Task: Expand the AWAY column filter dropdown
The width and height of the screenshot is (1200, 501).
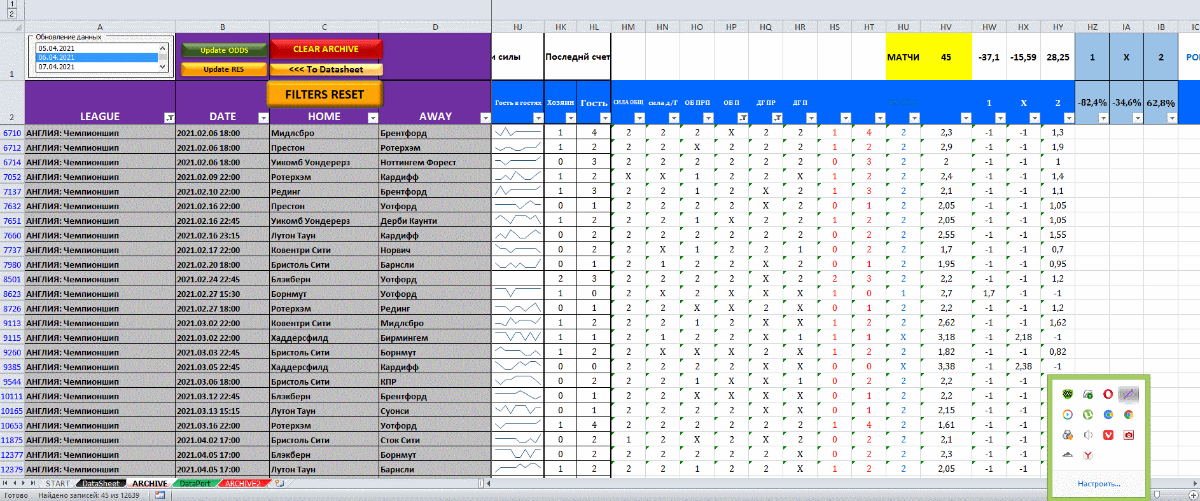Action: pos(483,117)
